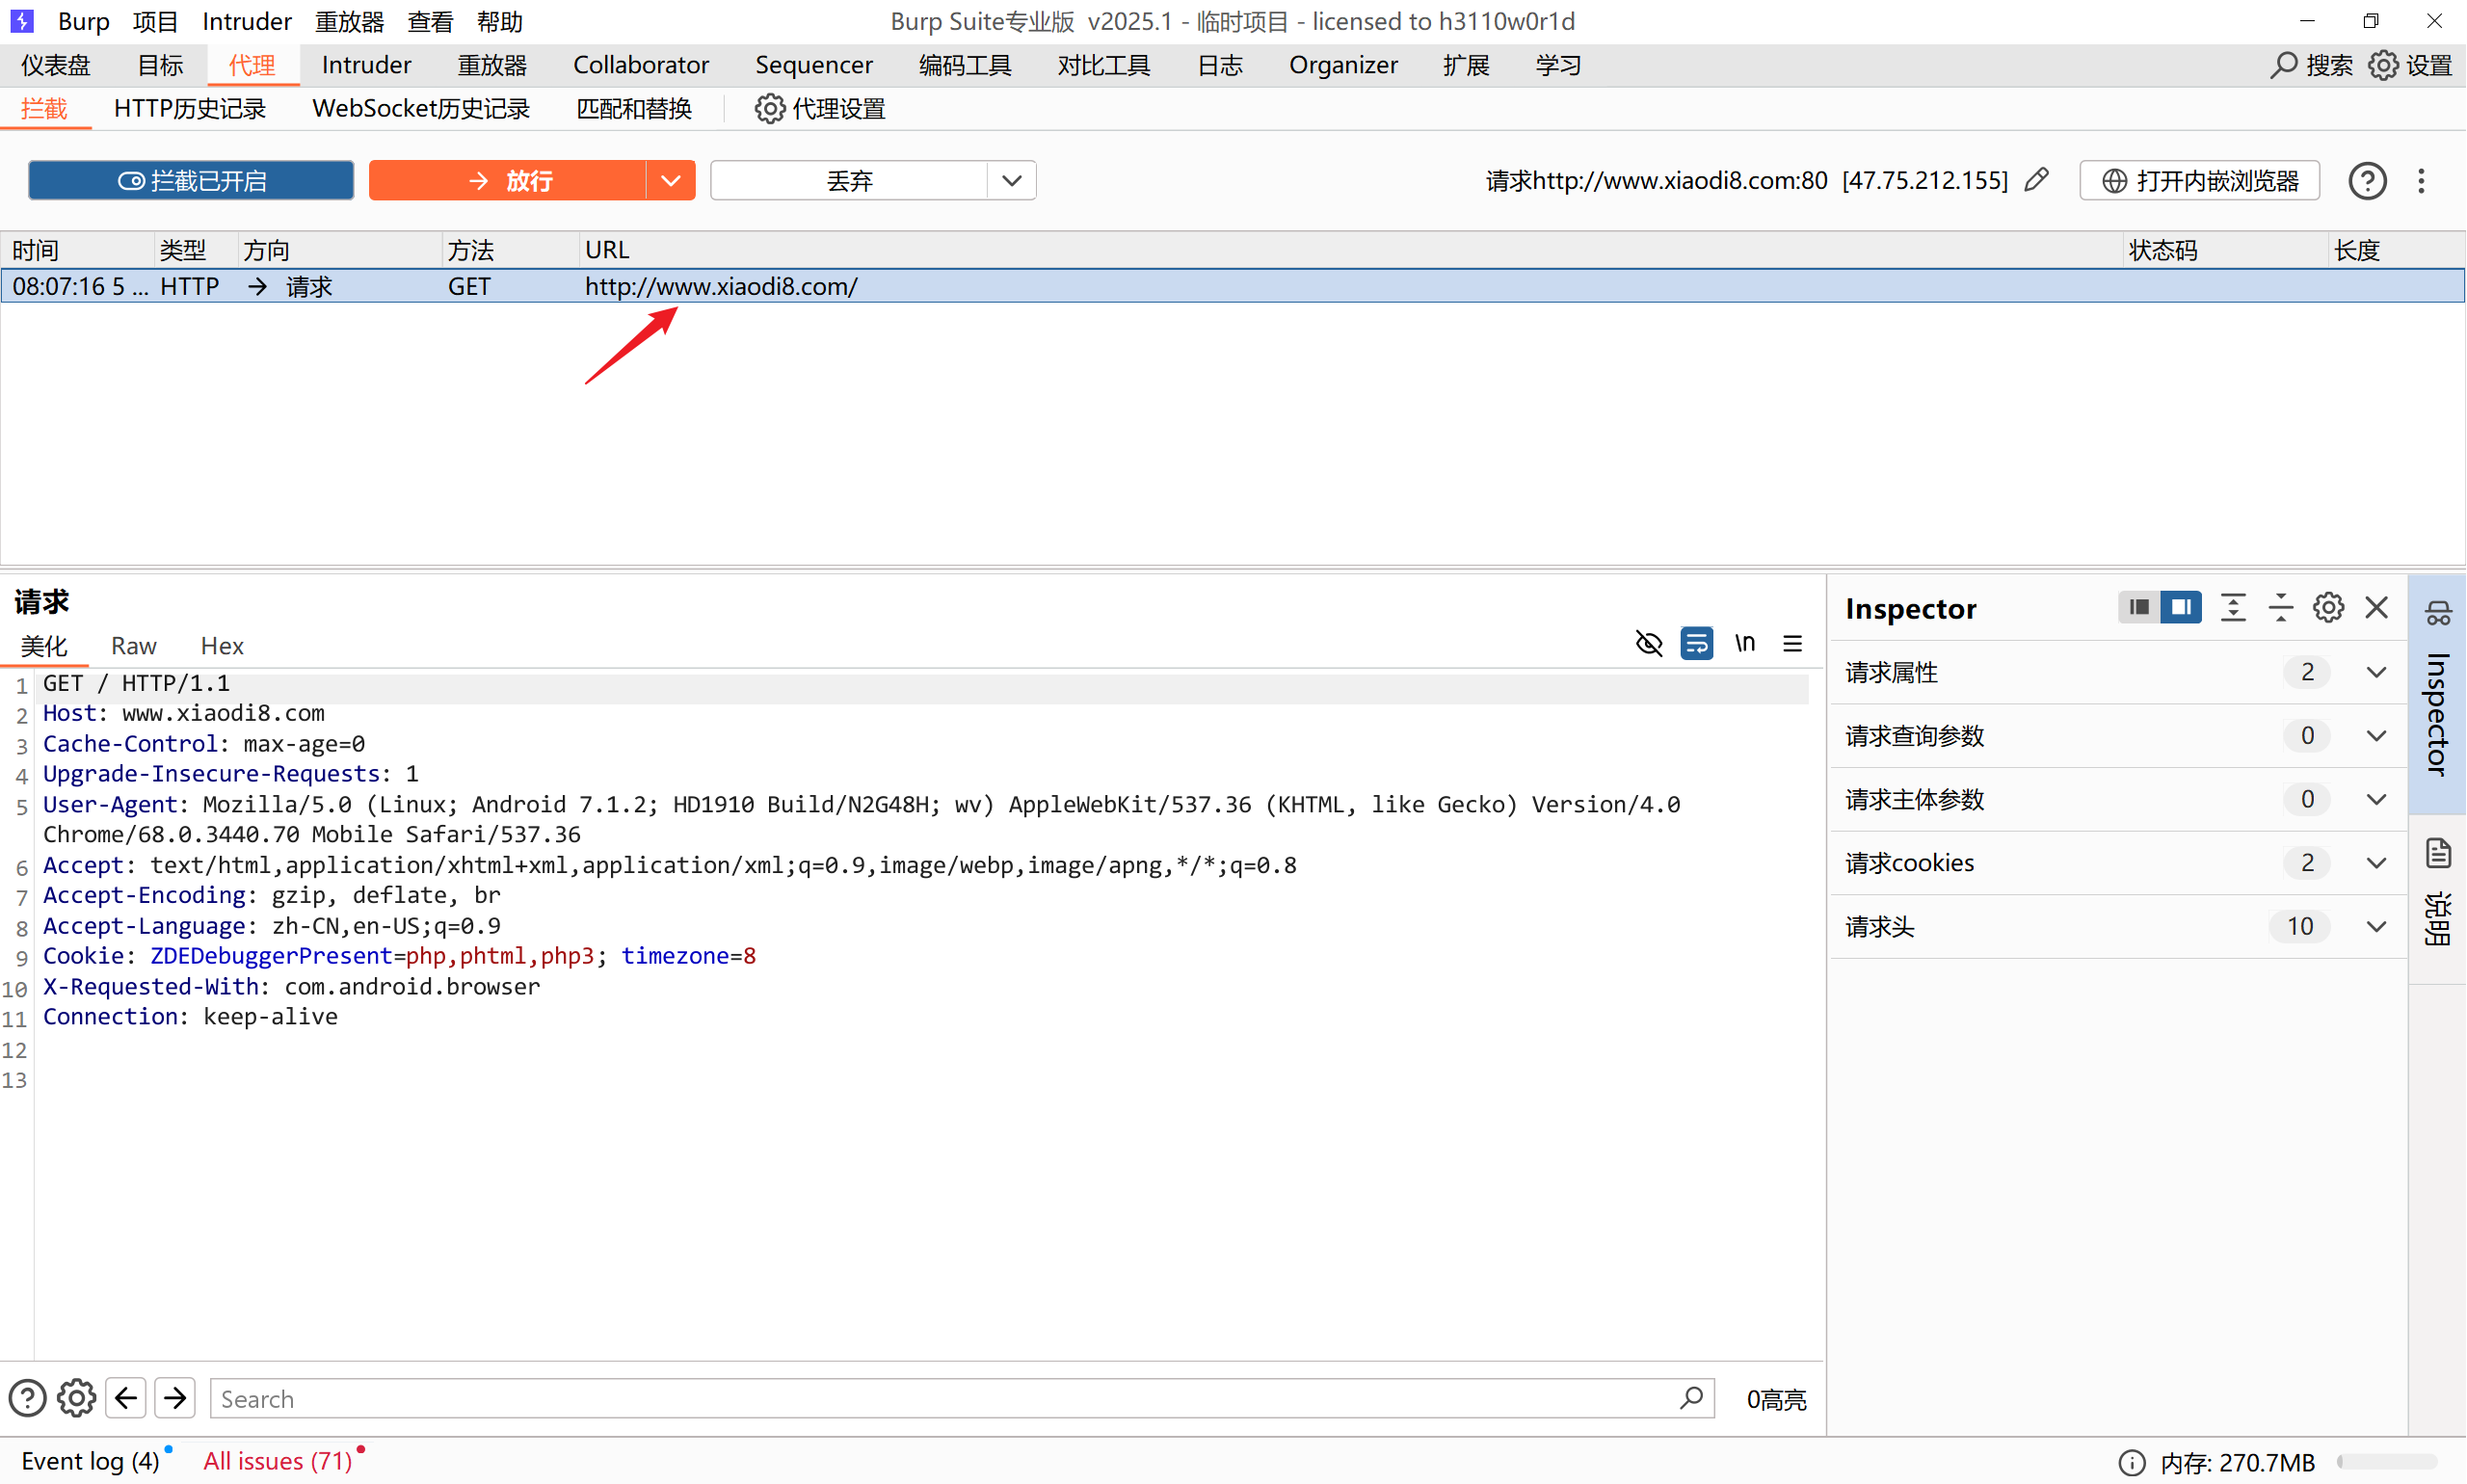This screenshot has width=2467, height=1484.
Task: Expand the 请求cookies section
Action: (2376, 863)
